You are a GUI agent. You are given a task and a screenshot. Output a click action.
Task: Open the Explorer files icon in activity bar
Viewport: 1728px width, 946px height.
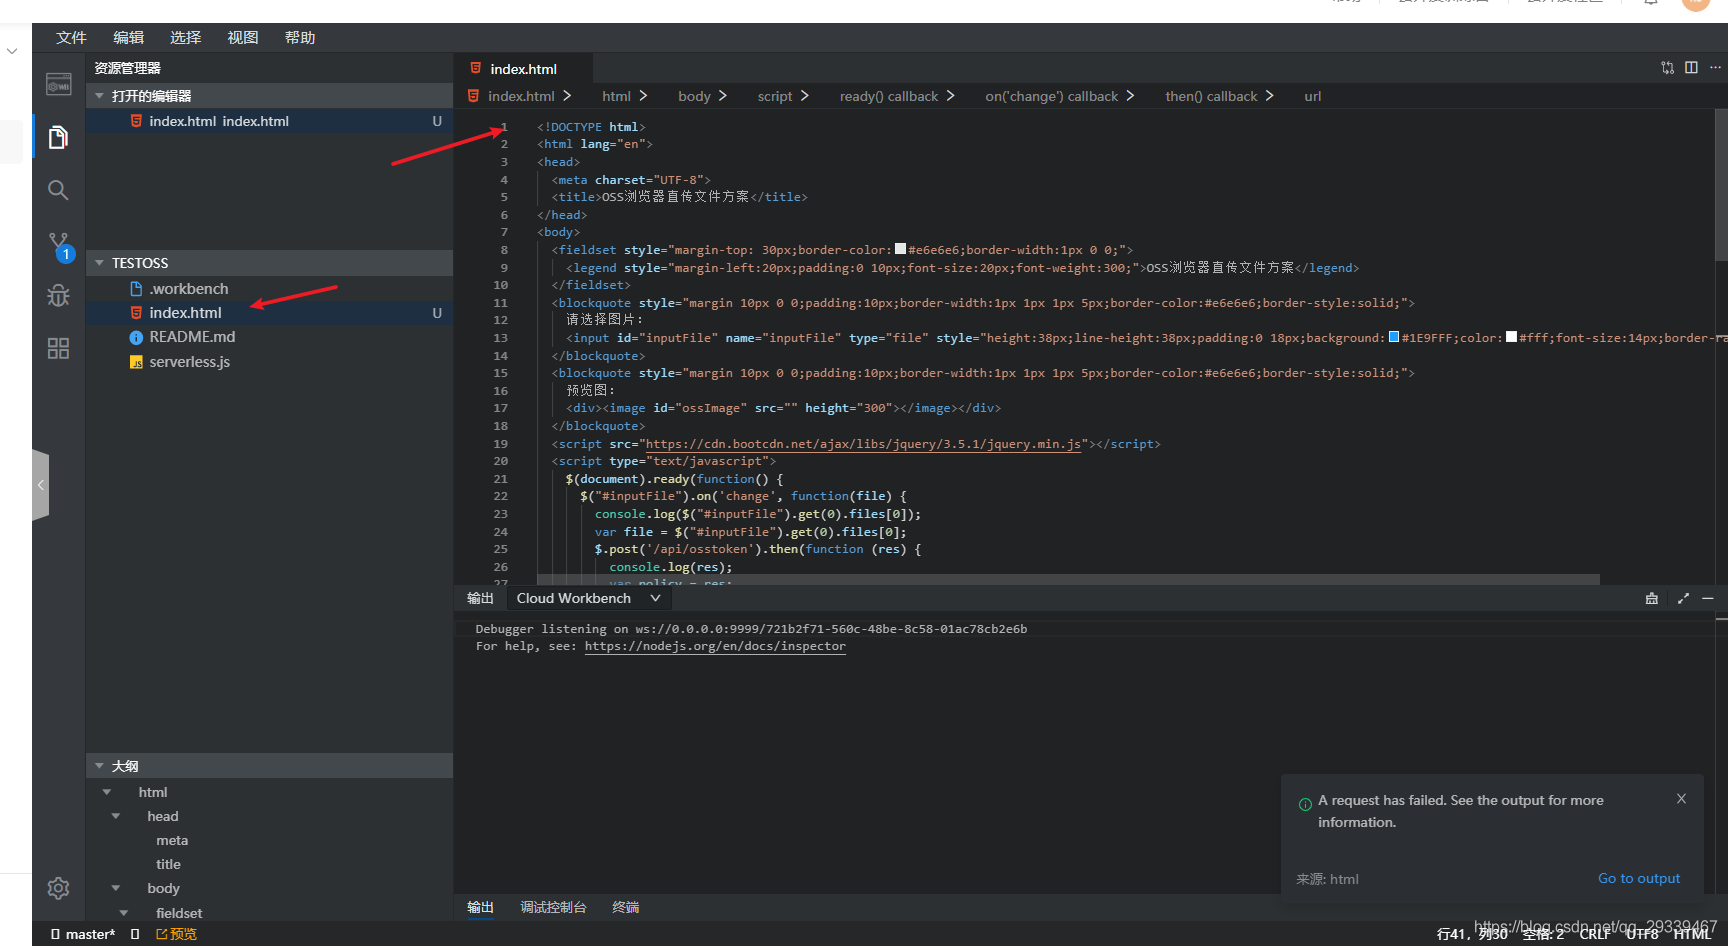tap(58, 137)
